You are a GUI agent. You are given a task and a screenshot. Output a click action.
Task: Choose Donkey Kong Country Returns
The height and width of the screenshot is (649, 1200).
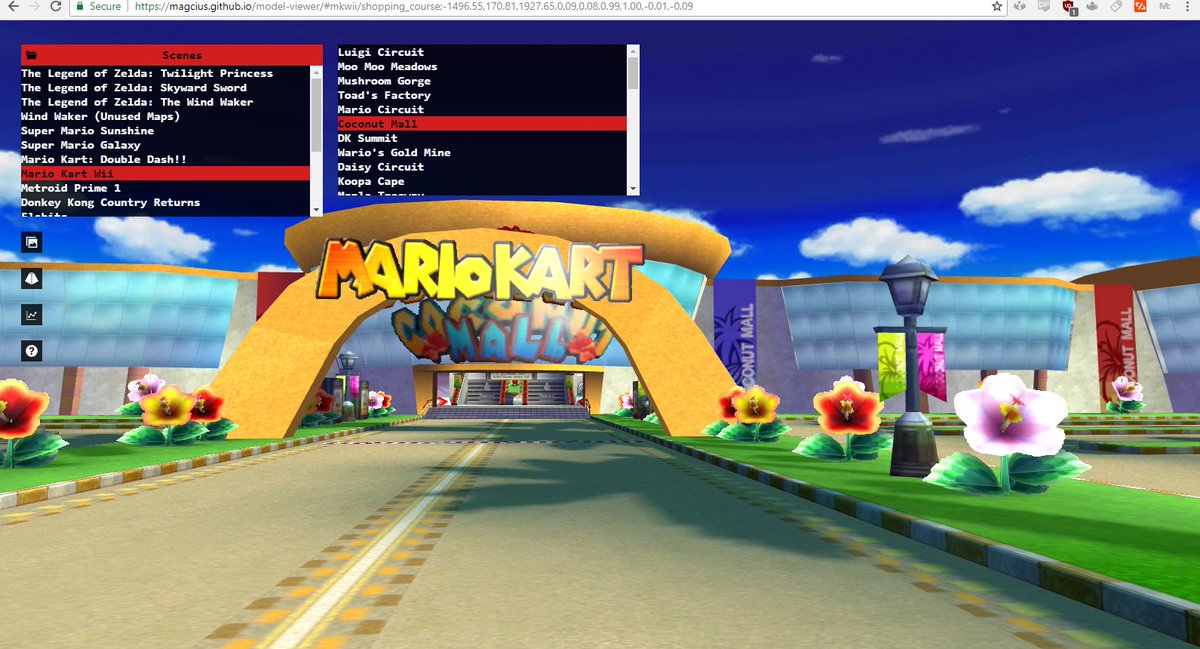[x=166, y=202]
